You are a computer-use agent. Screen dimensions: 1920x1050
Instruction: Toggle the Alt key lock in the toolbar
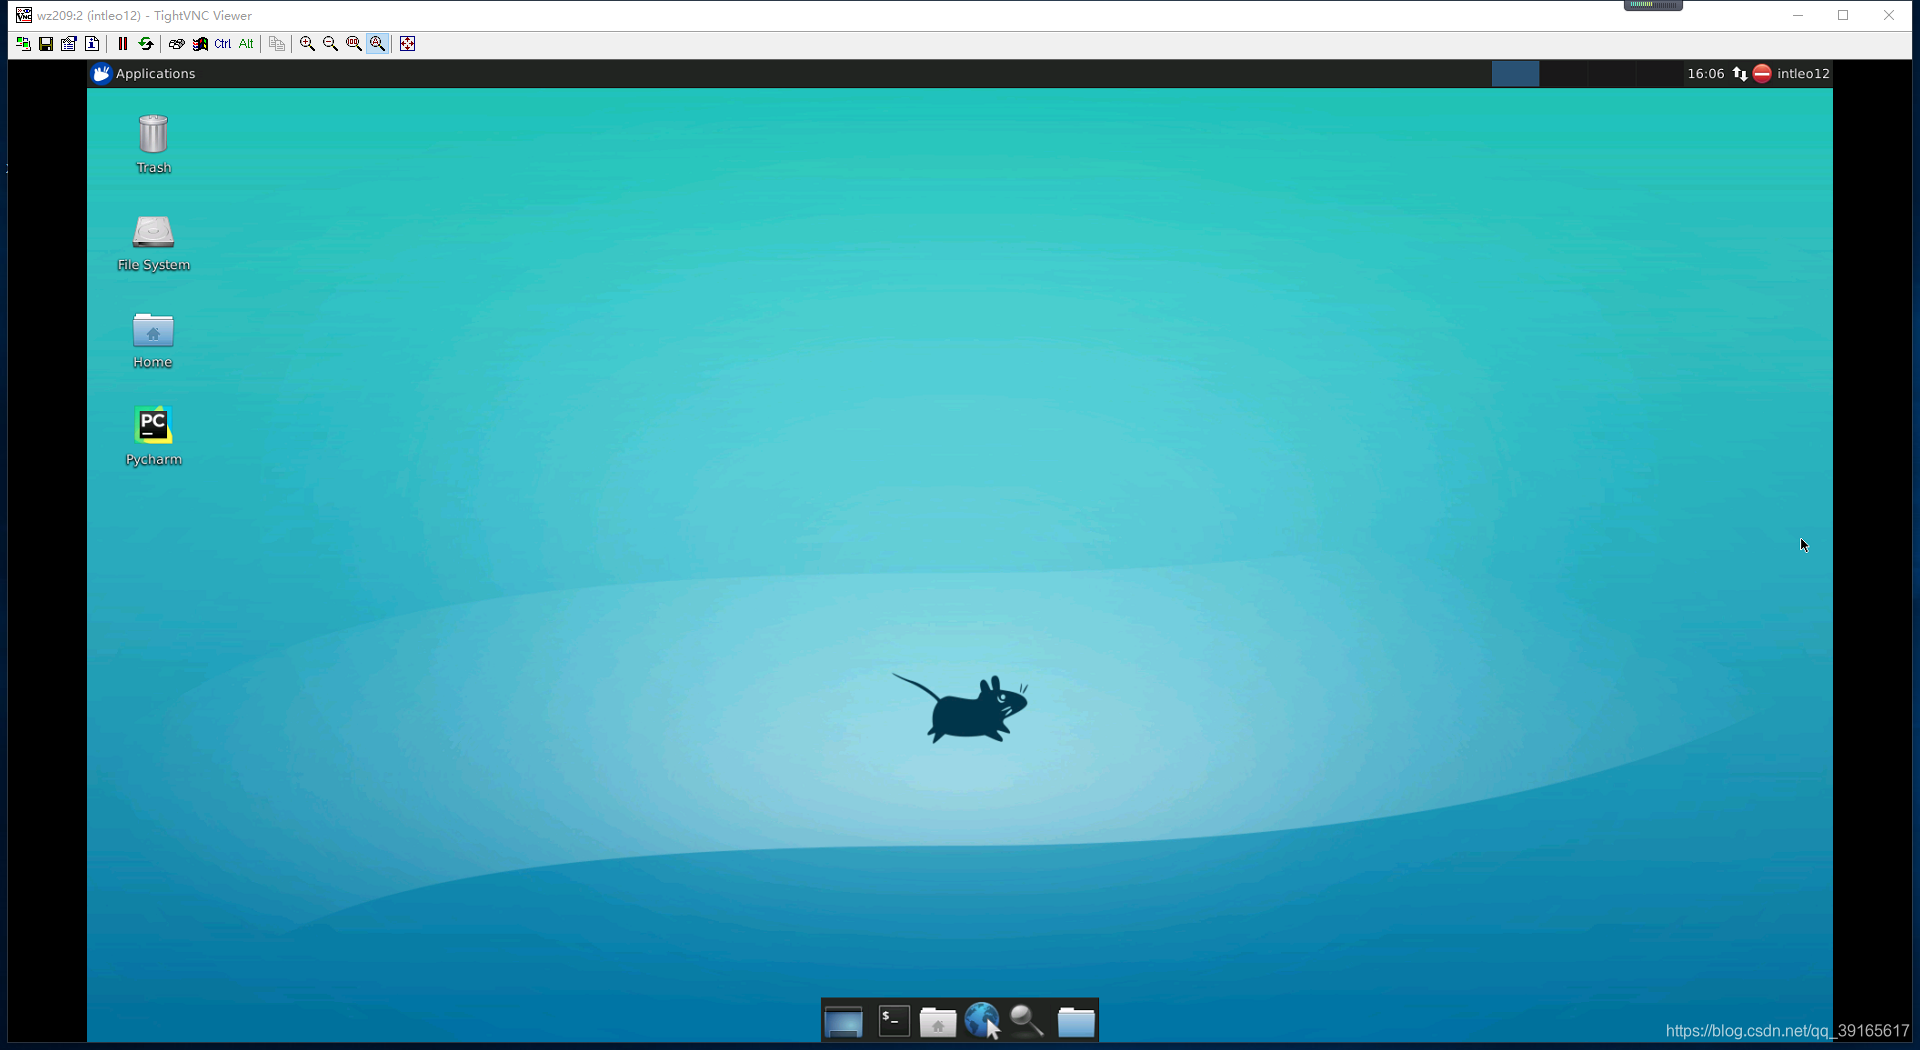pyautogui.click(x=246, y=44)
